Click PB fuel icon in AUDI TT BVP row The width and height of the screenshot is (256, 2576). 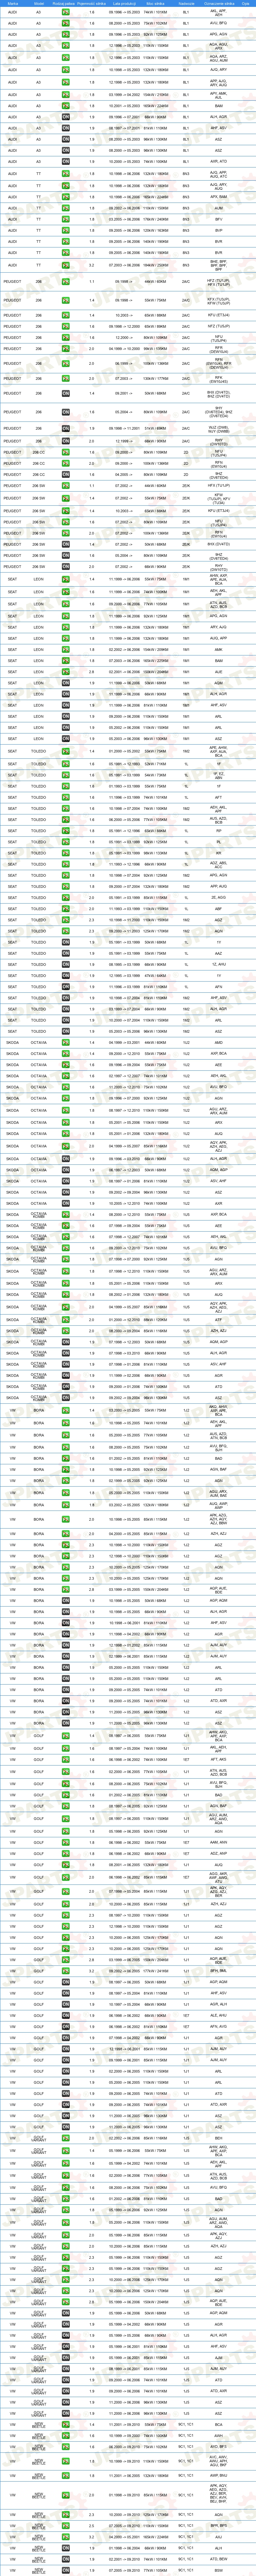[66, 230]
